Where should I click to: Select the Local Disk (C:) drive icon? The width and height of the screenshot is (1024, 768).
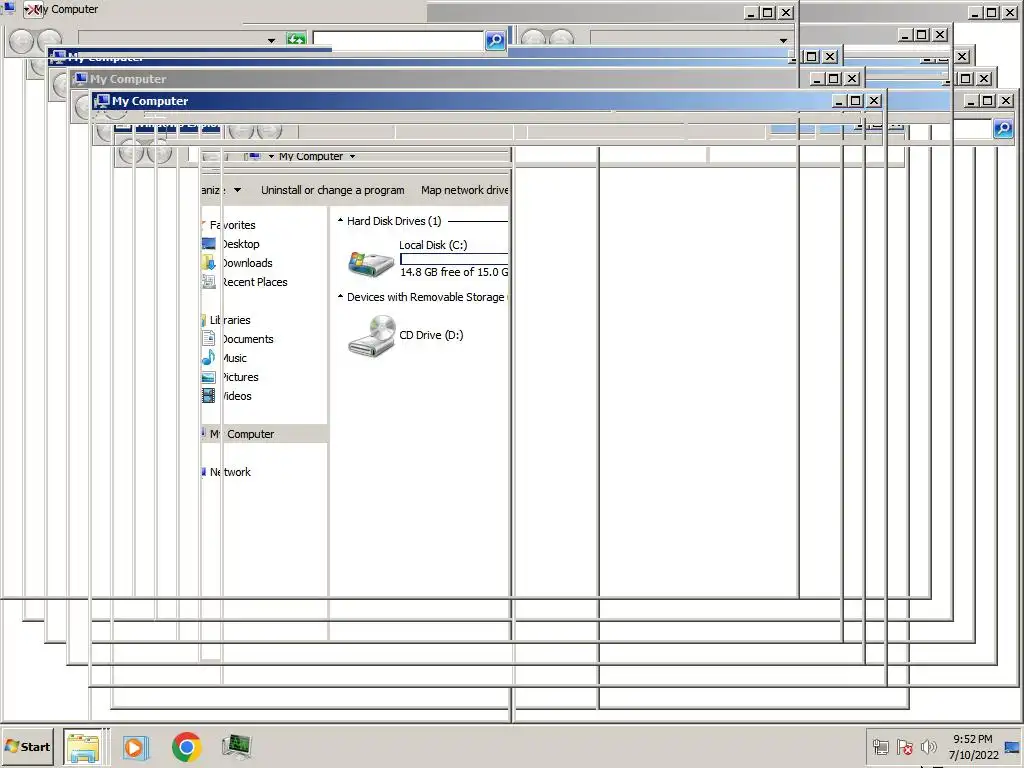coord(371,263)
